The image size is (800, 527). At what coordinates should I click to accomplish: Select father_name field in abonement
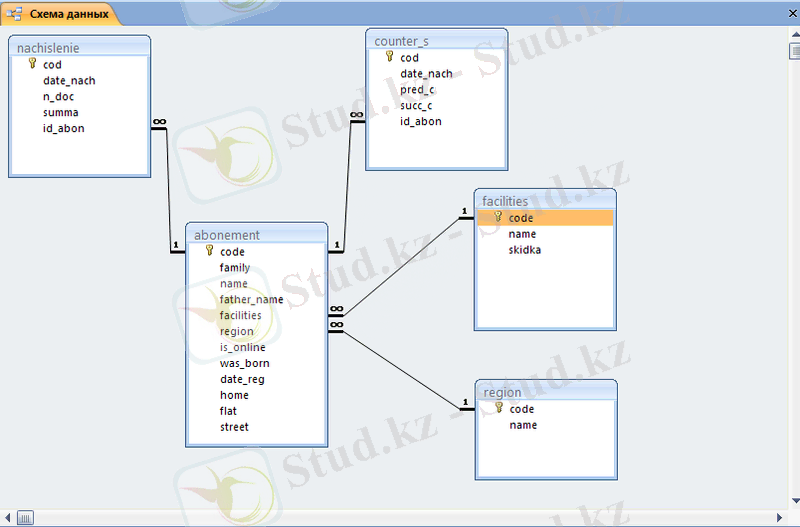point(252,299)
